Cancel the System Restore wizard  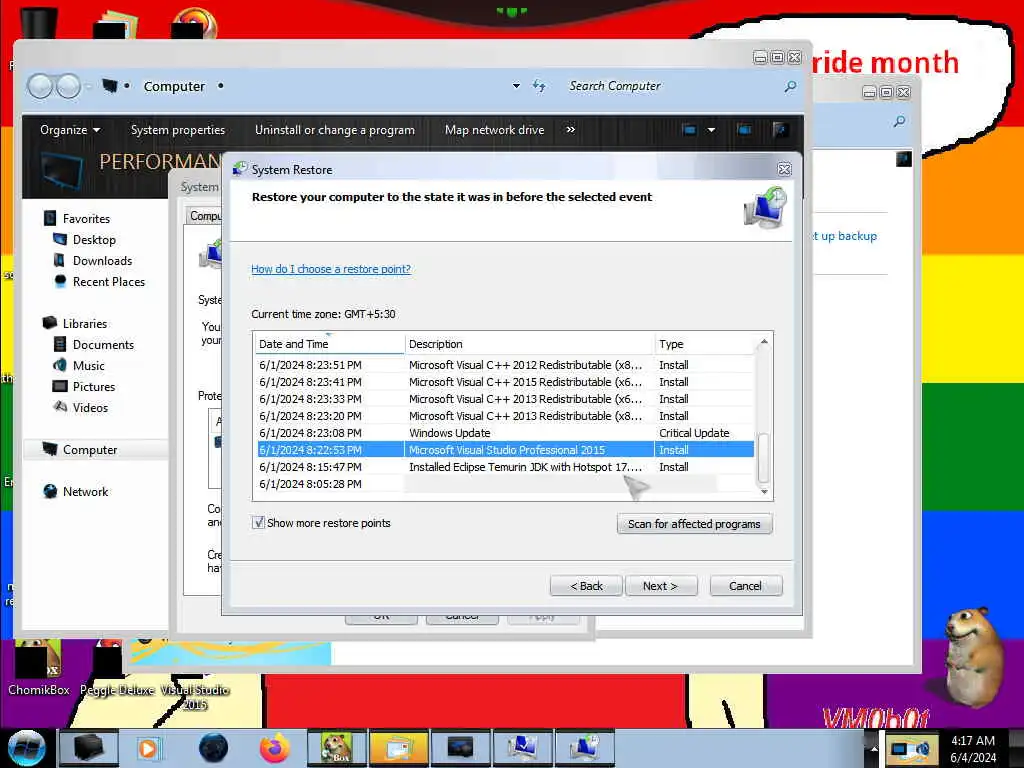coord(745,586)
